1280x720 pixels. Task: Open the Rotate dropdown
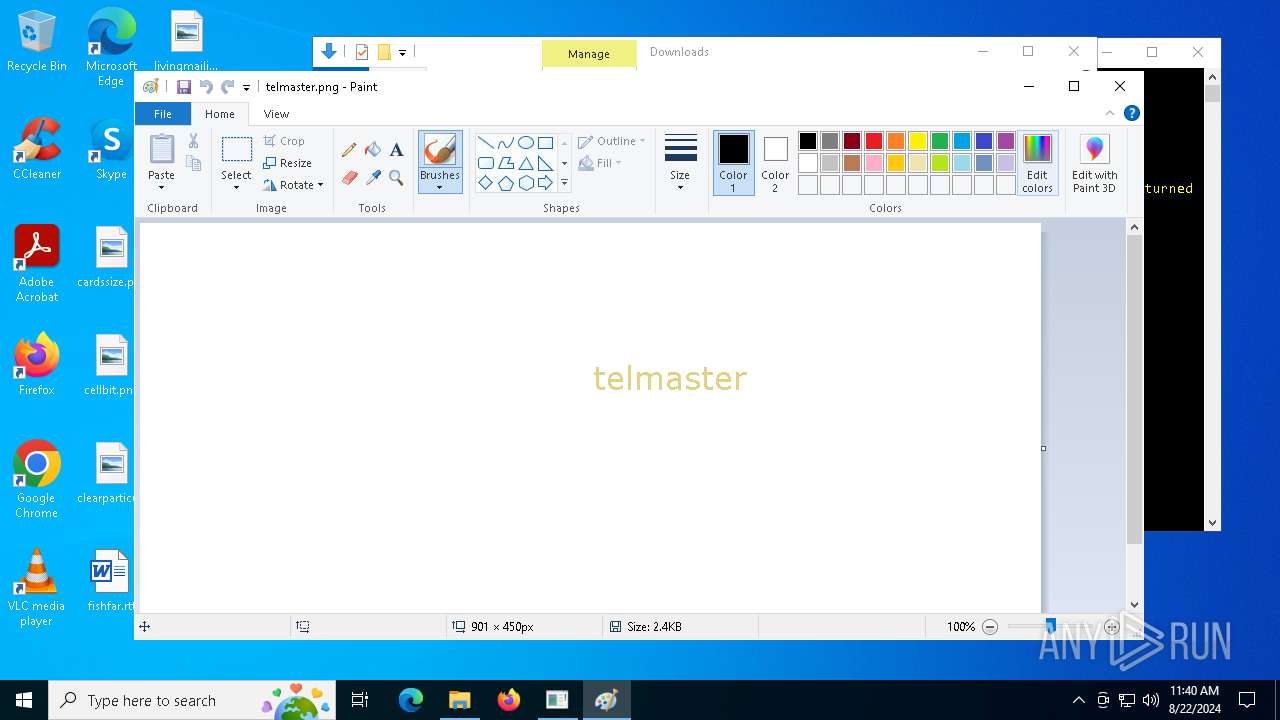(293, 185)
